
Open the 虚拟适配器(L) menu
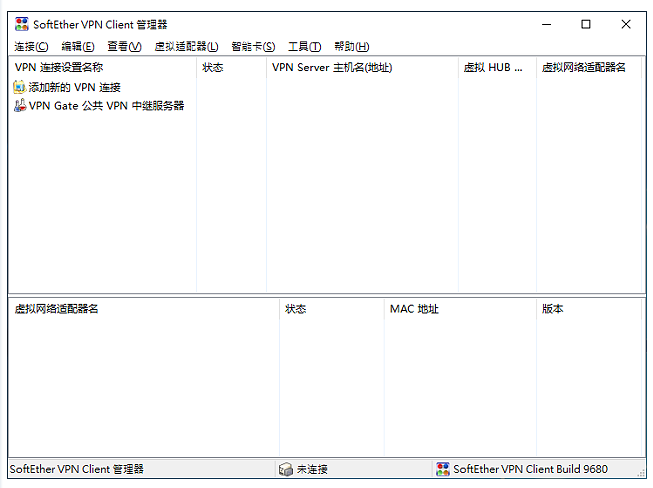(x=186, y=46)
